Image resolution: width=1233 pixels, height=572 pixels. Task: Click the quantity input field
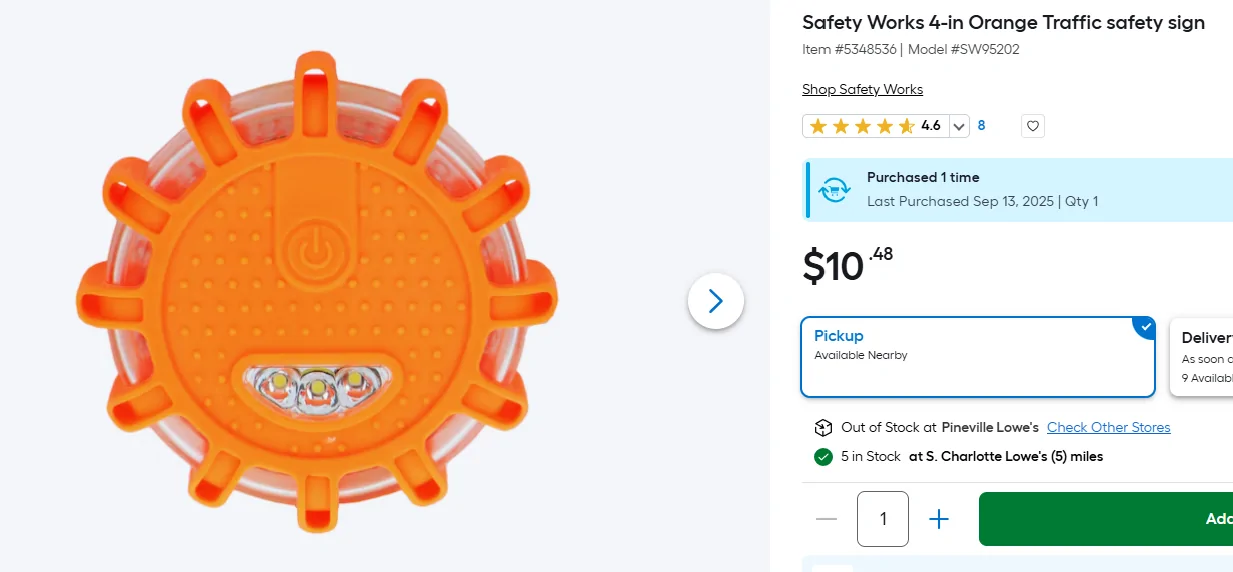(x=883, y=519)
